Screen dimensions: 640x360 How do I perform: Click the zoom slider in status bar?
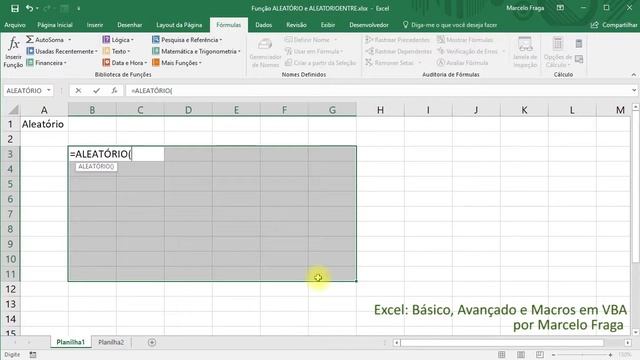[582, 355]
